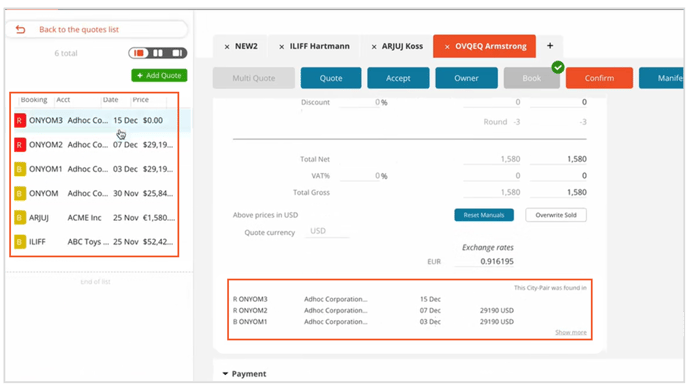The height and width of the screenshot is (390, 688).
Task: Sort list by Price column header
Action: pyautogui.click(x=141, y=100)
